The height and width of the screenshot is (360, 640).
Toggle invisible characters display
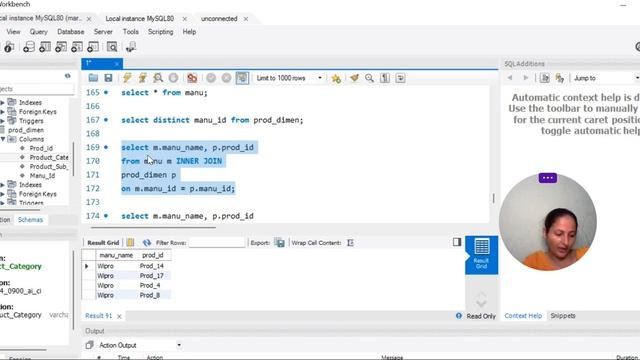coord(385,78)
